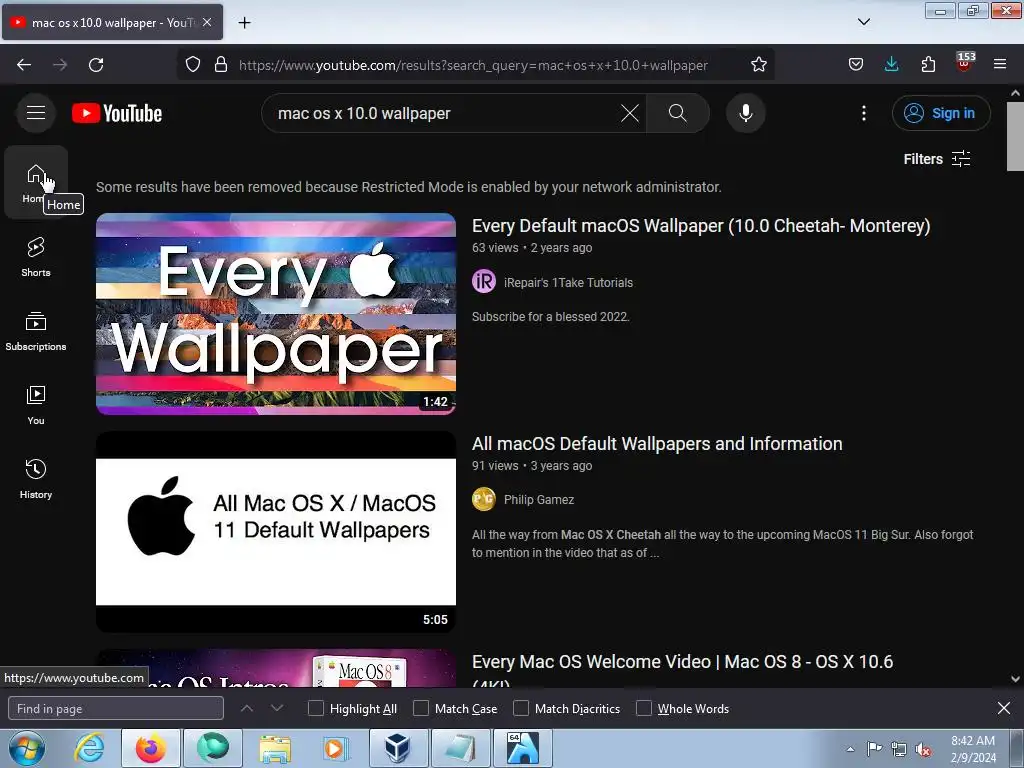Expand the list all tabs chevron
Image resolution: width=1024 pixels, height=768 pixels.
863,22
